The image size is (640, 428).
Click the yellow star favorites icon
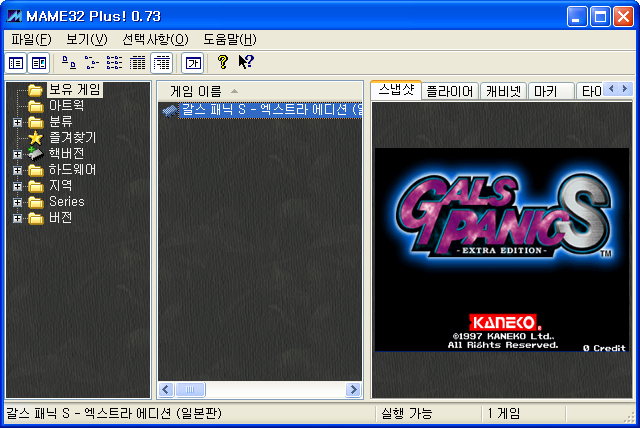point(36,138)
